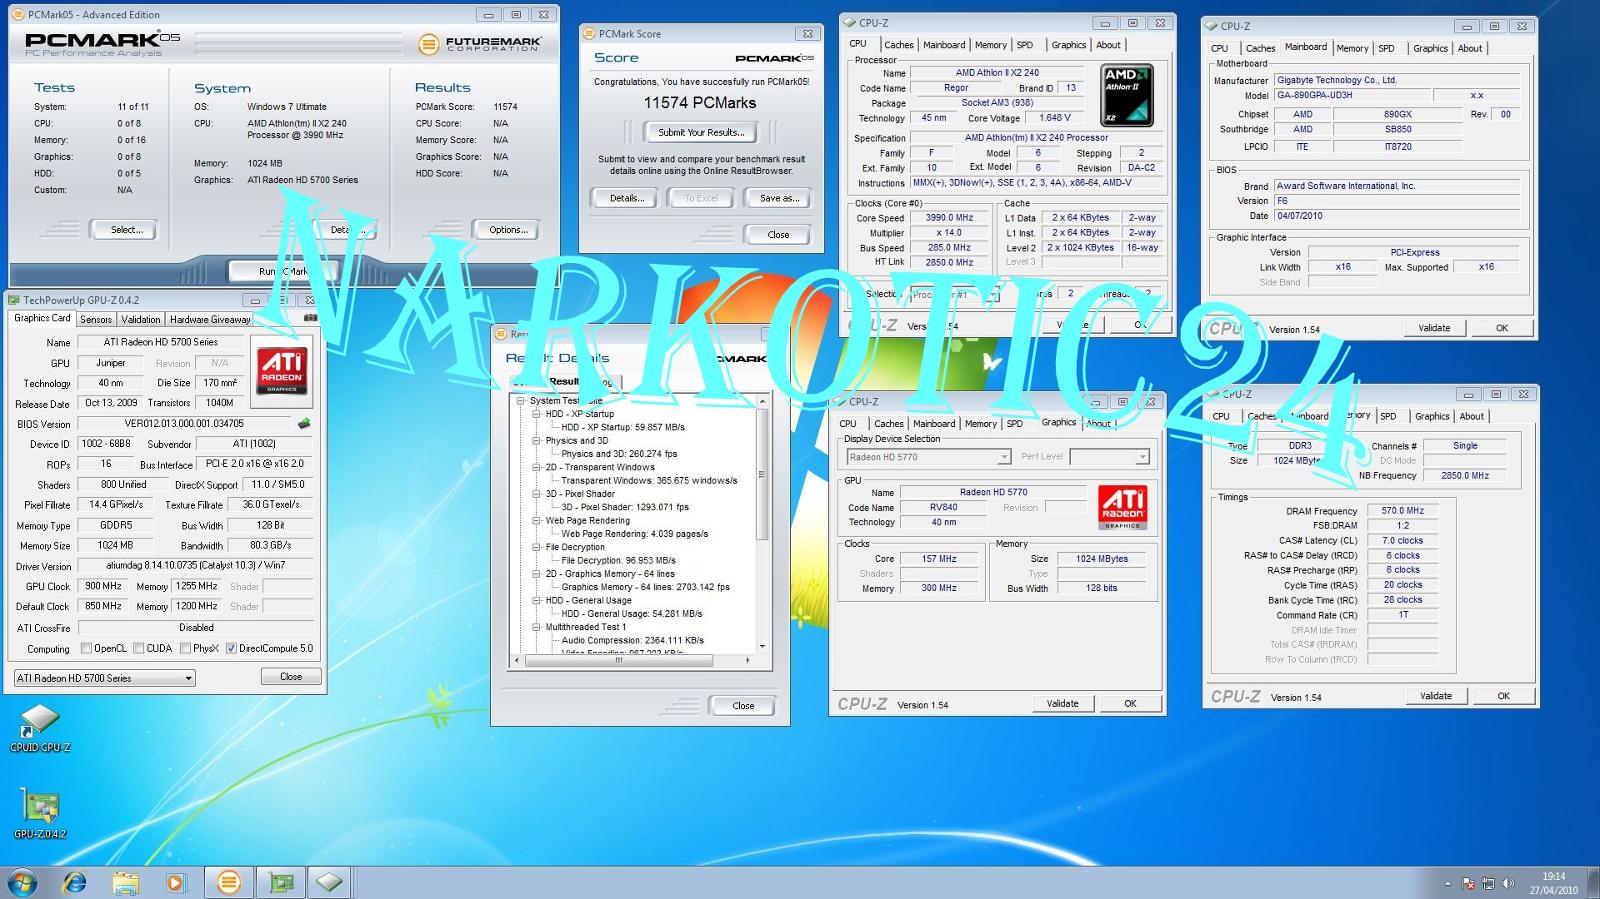This screenshot has height=899, width=1600.
Task: Click Close button at bottom of GPU-Z
Action: coord(291,677)
